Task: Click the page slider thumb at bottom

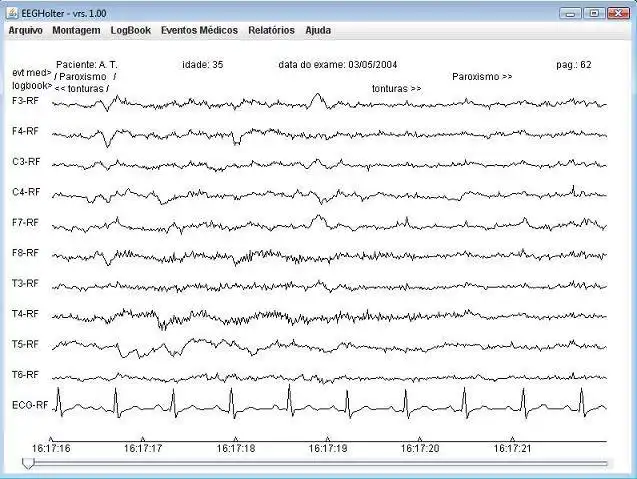Action: click(28, 463)
